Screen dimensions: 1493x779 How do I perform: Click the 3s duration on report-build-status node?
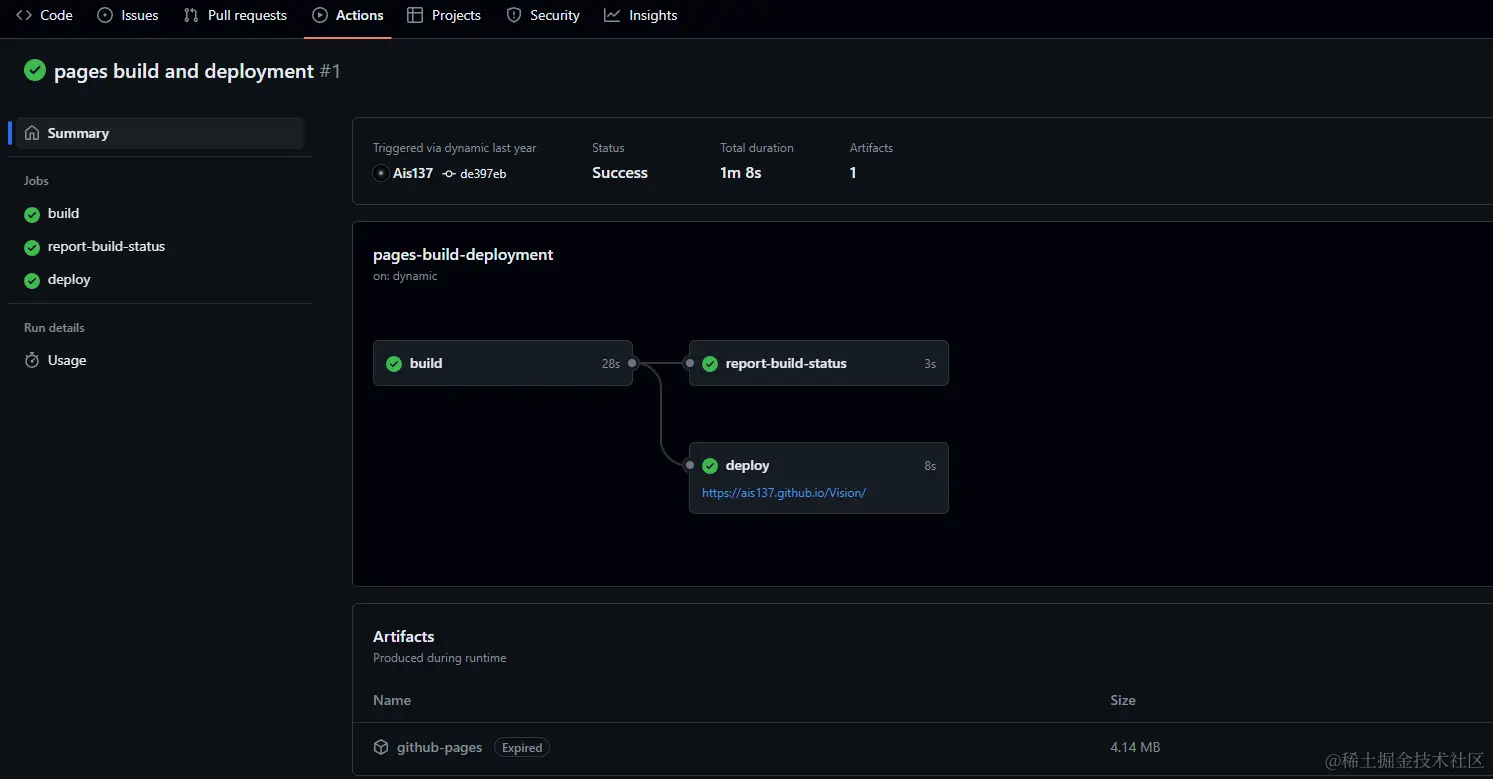click(930, 364)
